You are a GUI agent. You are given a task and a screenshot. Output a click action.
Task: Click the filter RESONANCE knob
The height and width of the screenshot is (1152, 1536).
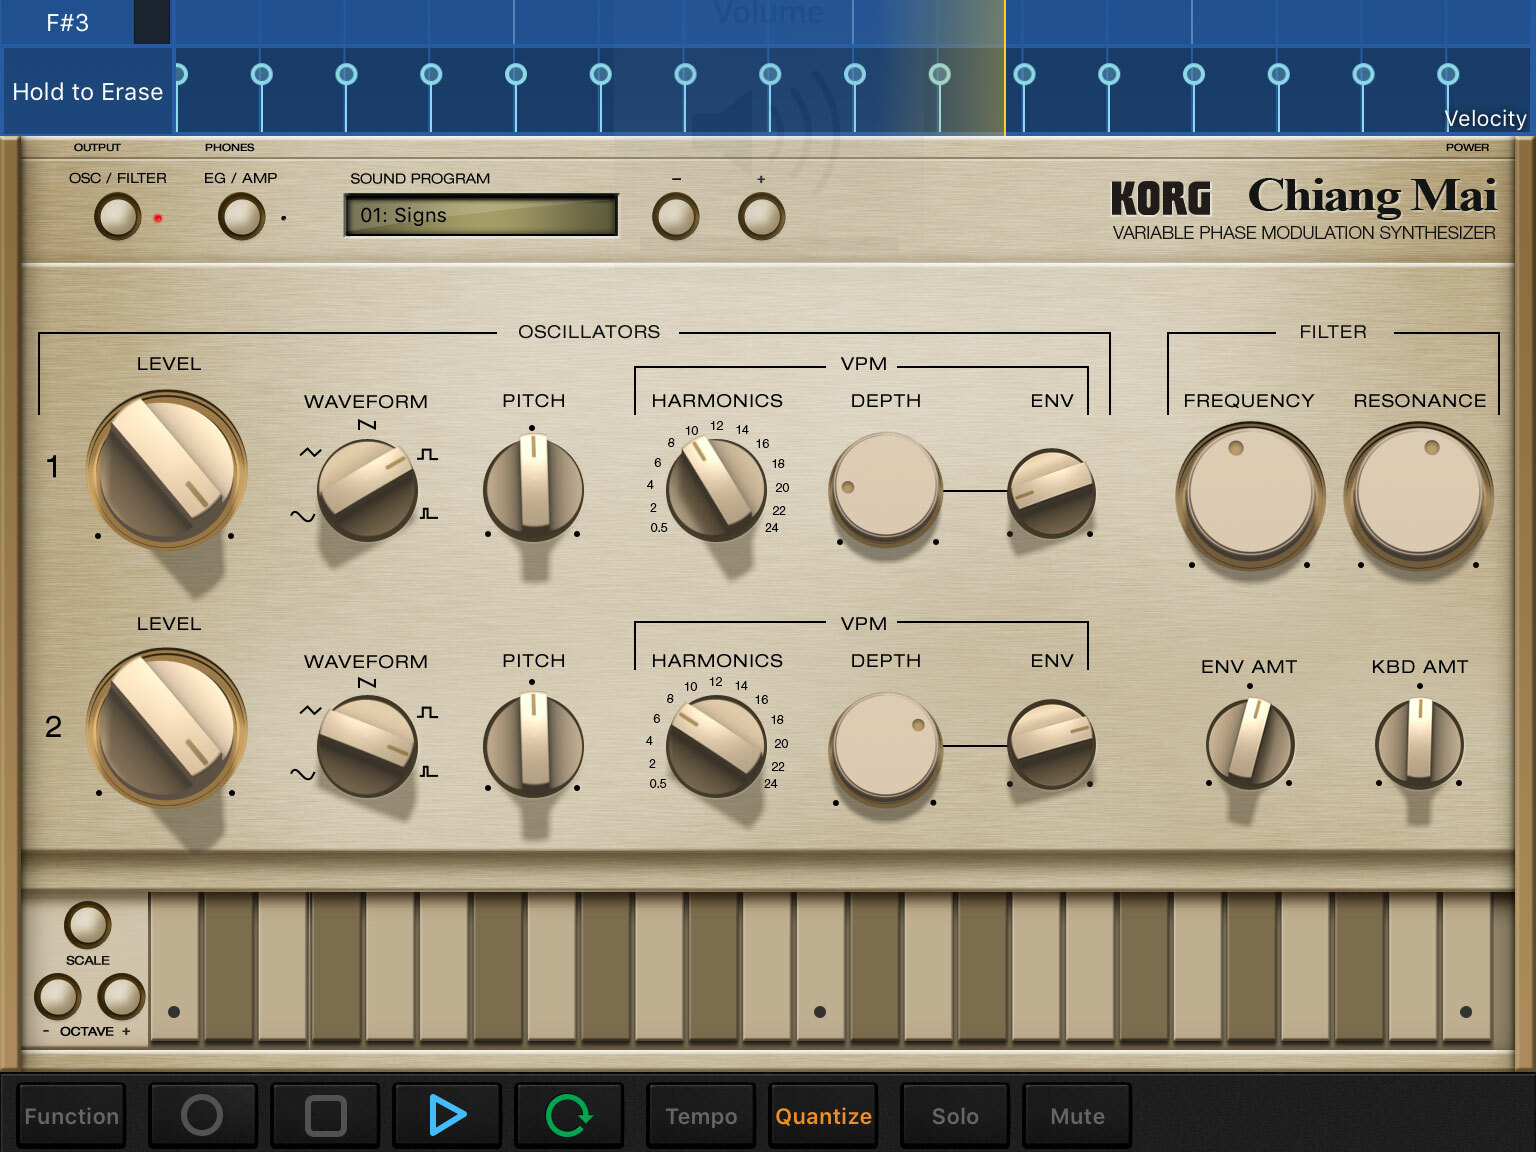point(1418,494)
